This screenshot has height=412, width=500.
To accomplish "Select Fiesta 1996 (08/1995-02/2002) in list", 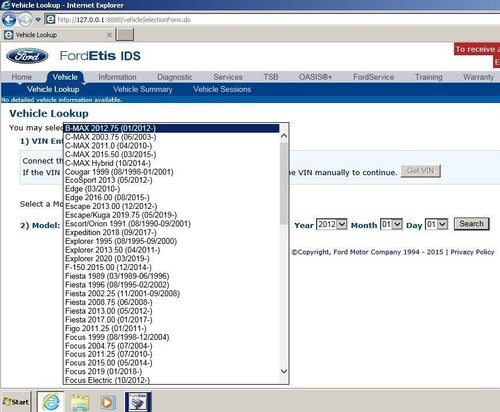I will 172,285.
